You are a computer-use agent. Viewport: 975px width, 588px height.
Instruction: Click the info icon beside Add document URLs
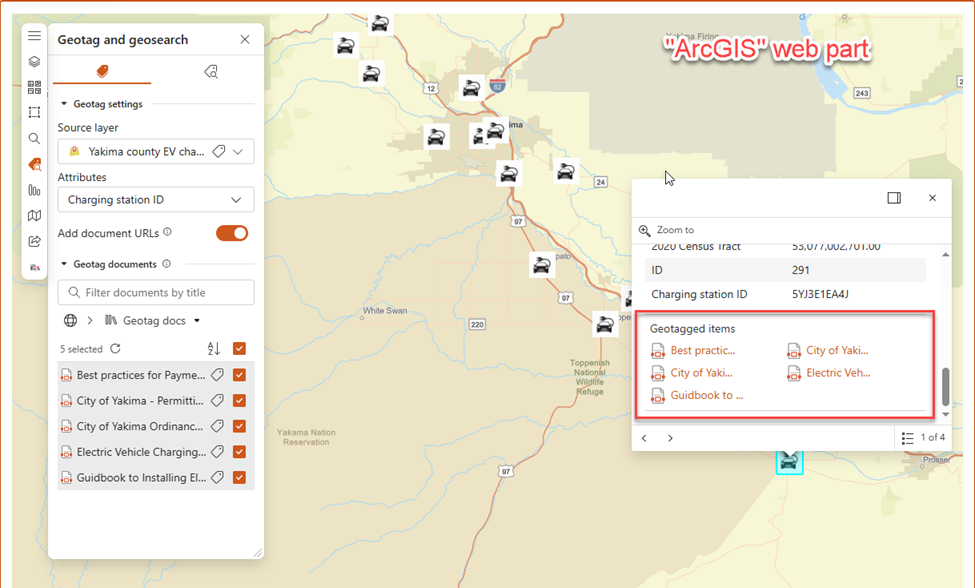pyautogui.click(x=167, y=232)
